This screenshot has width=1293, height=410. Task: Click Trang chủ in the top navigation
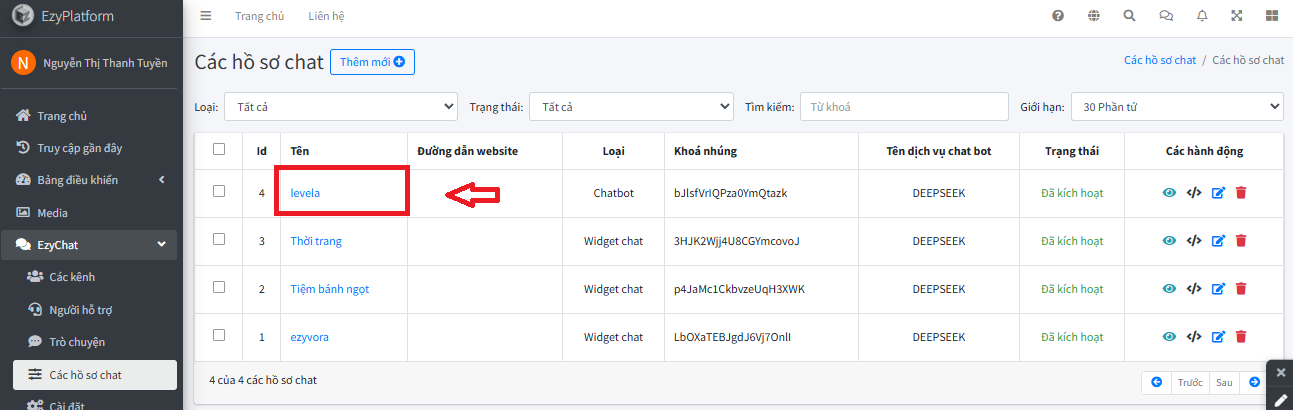(x=259, y=16)
